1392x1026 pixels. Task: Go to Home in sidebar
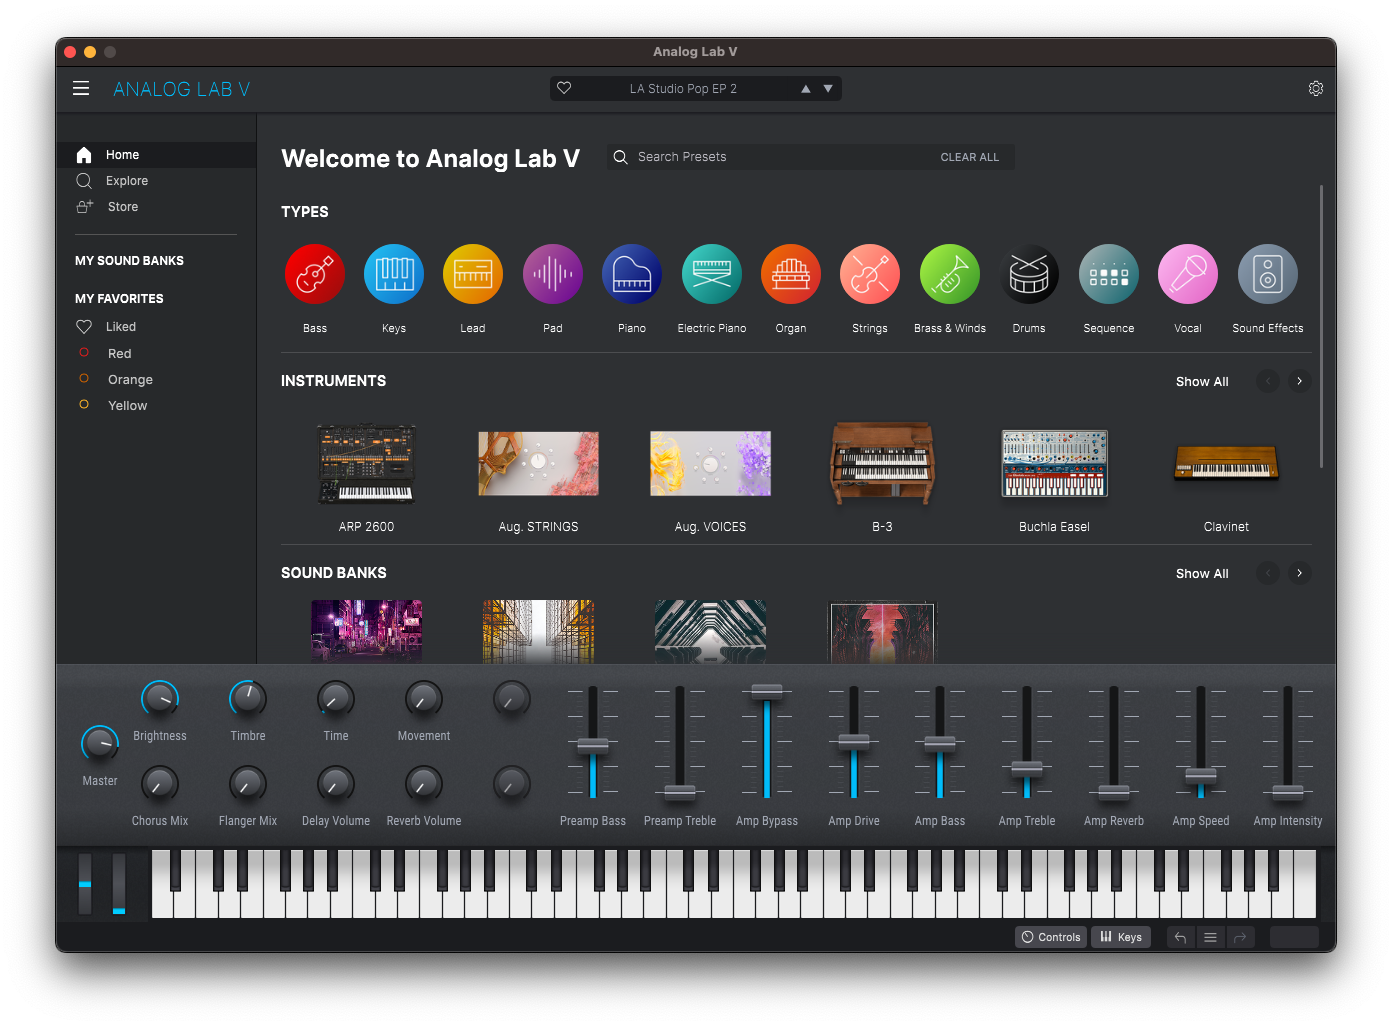click(x=156, y=155)
